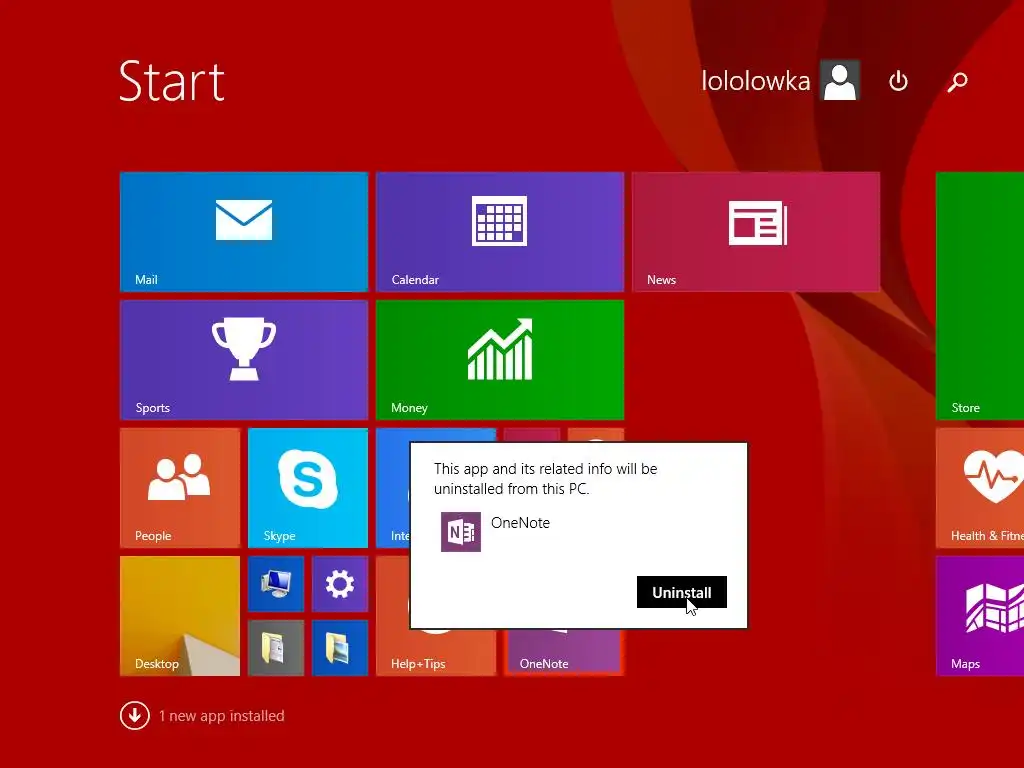Viewport: 1024px width, 768px height.
Task: Launch Skype from its tile
Action: click(x=308, y=487)
